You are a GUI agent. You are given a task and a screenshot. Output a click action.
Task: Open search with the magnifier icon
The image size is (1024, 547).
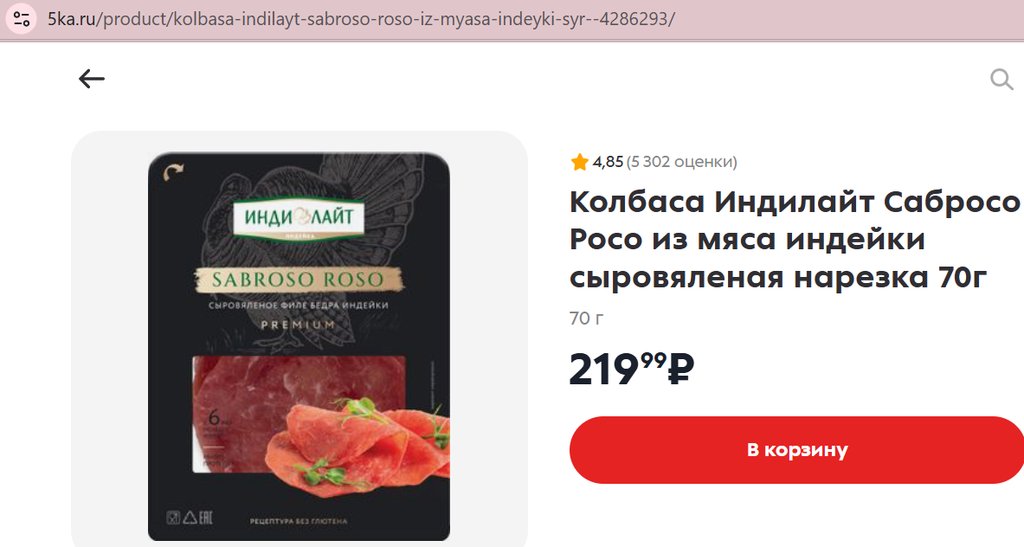click(x=1001, y=80)
